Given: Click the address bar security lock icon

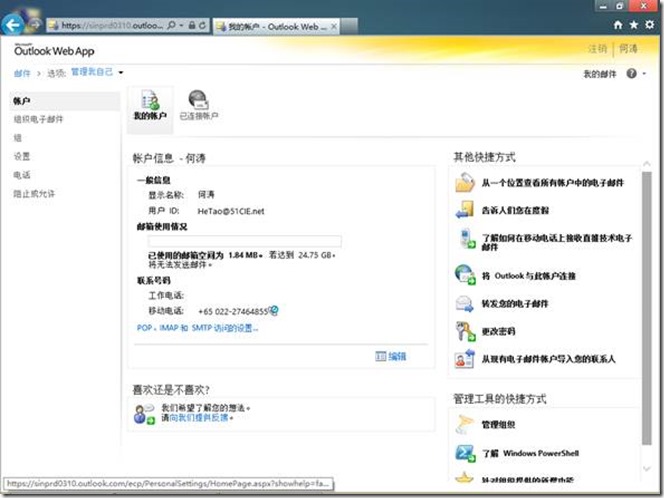Looking at the screenshot, I should (x=192, y=25).
